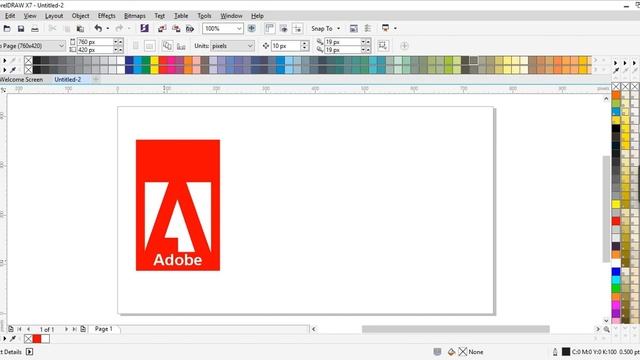The width and height of the screenshot is (640, 360).
Task: Toggle the Show guidelines button
Action: click(x=297, y=28)
